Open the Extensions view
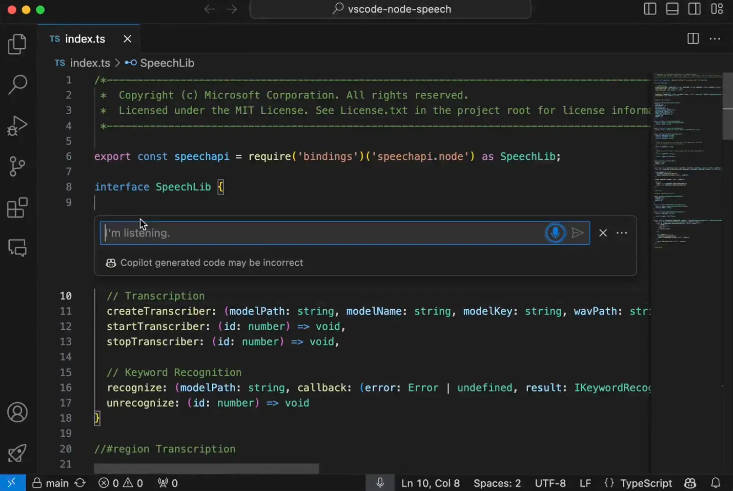The height and width of the screenshot is (491, 733). tap(17, 207)
